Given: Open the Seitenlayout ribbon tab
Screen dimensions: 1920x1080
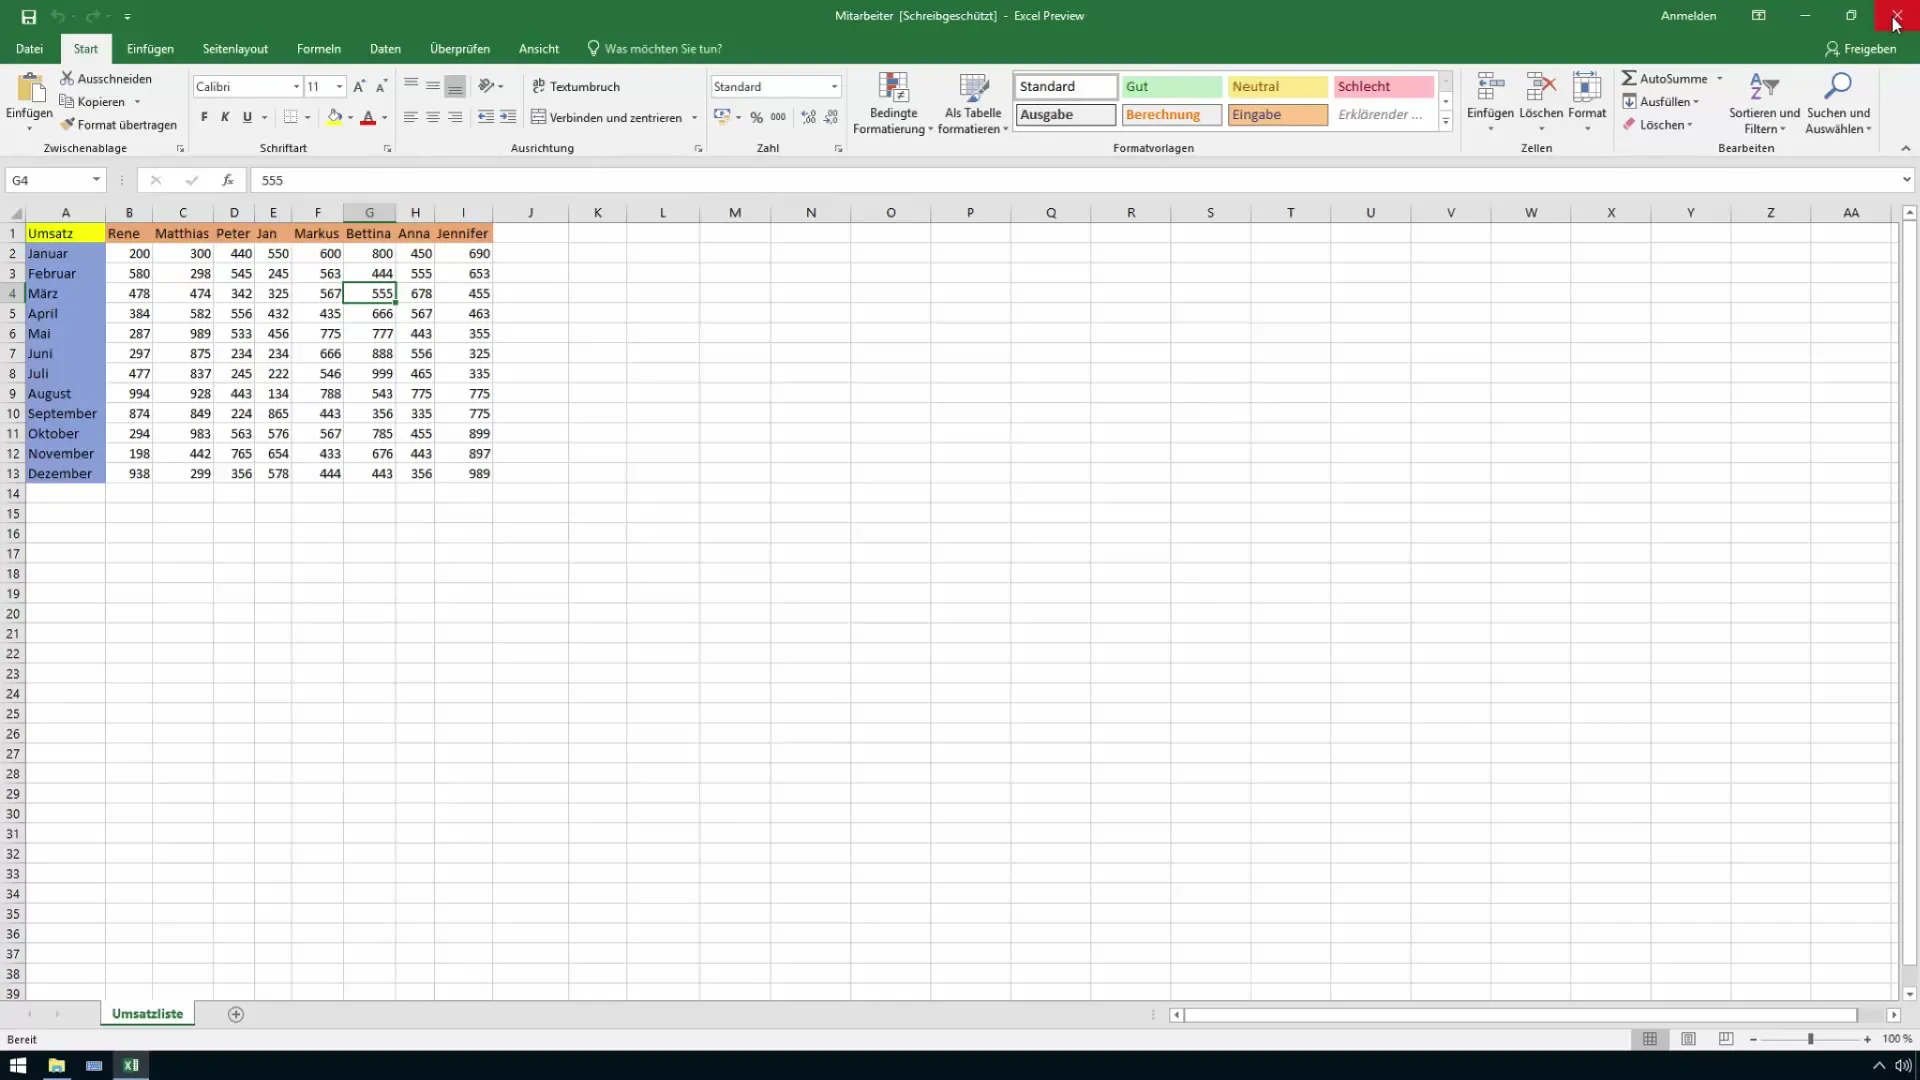Looking at the screenshot, I should [x=235, y=49].
